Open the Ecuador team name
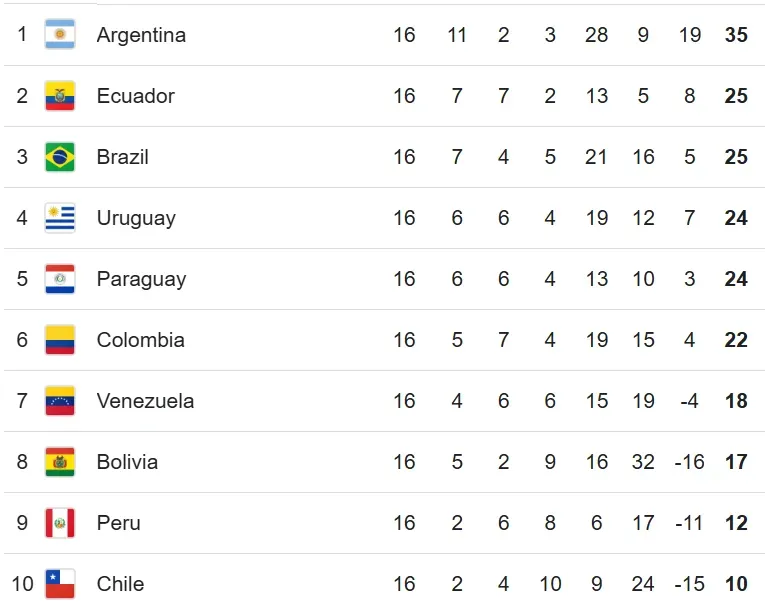Screen dimensions: 765x612 coord(135,96)
